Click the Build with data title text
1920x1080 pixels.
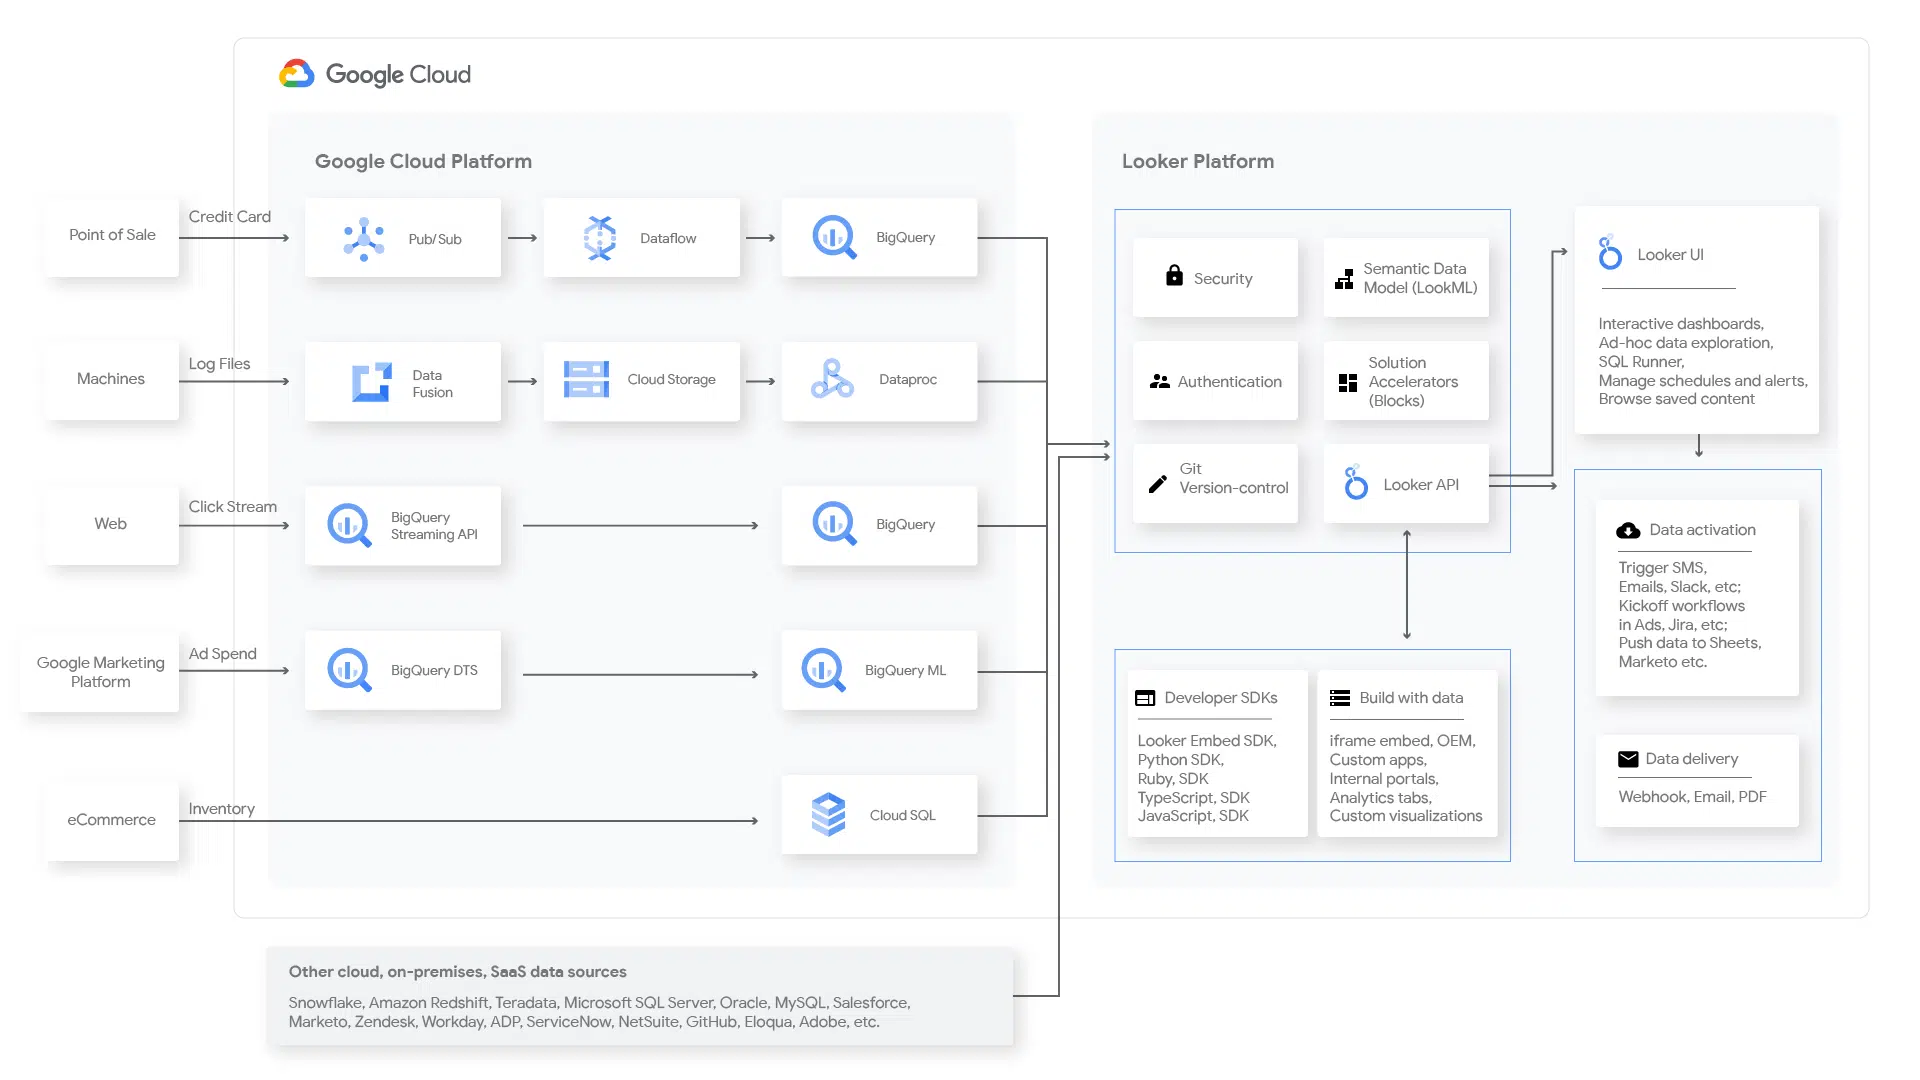point(1411,698)
